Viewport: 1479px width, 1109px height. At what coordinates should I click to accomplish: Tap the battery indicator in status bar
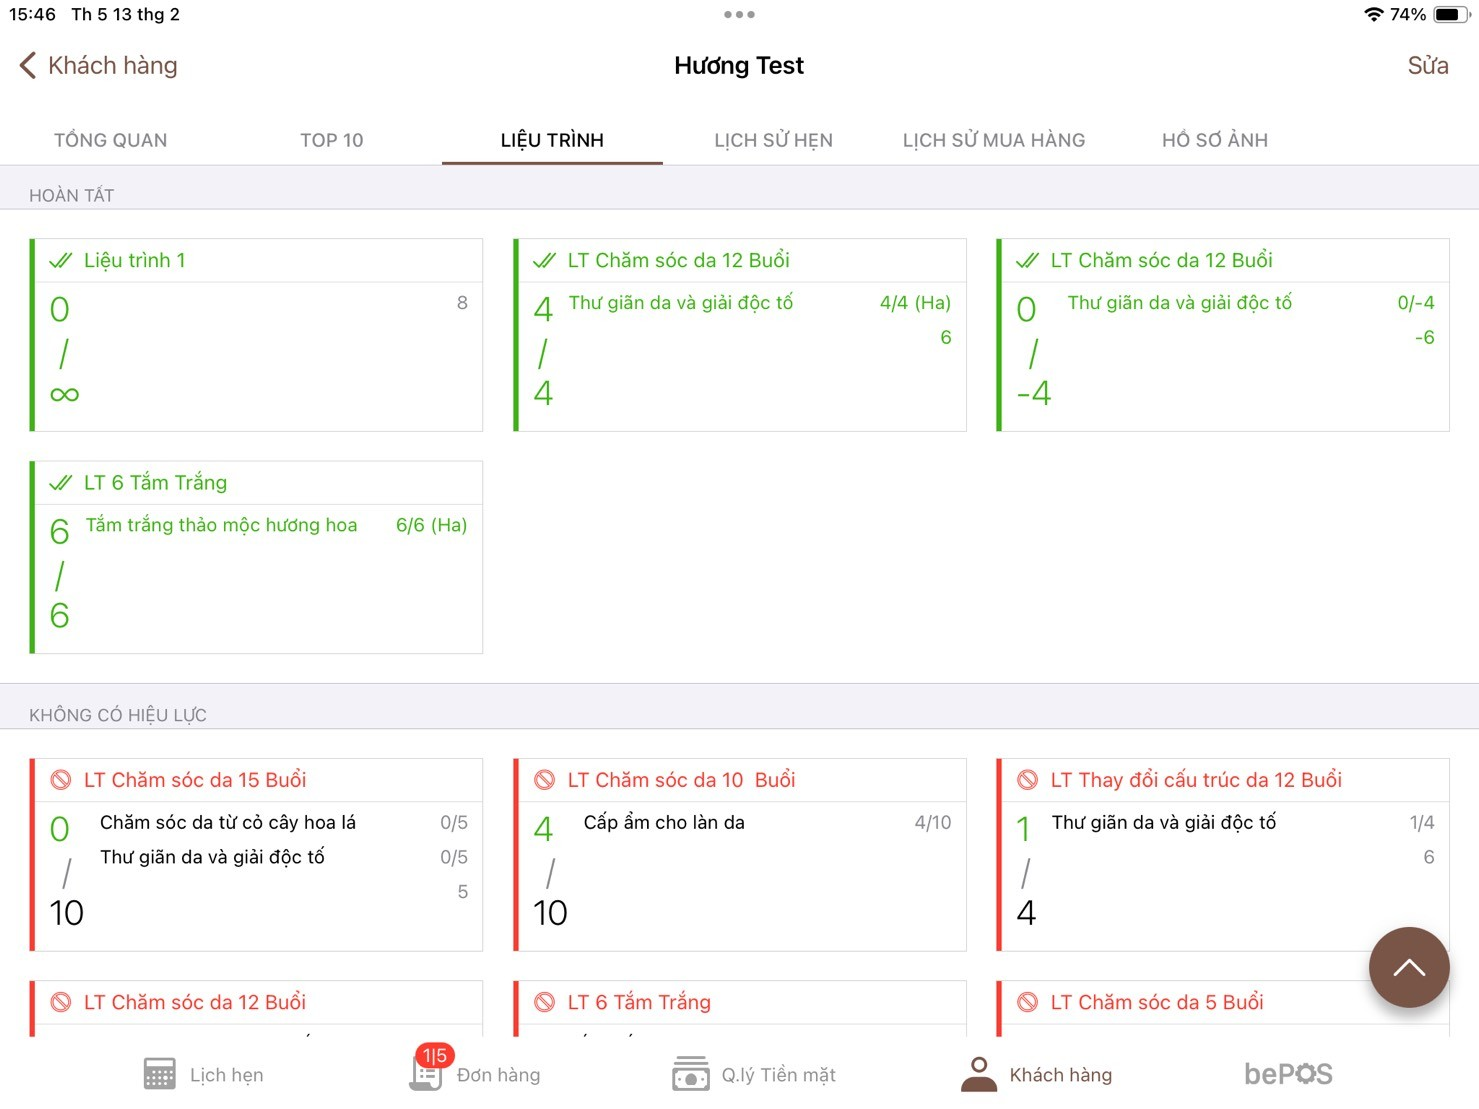pos(1452,14)
